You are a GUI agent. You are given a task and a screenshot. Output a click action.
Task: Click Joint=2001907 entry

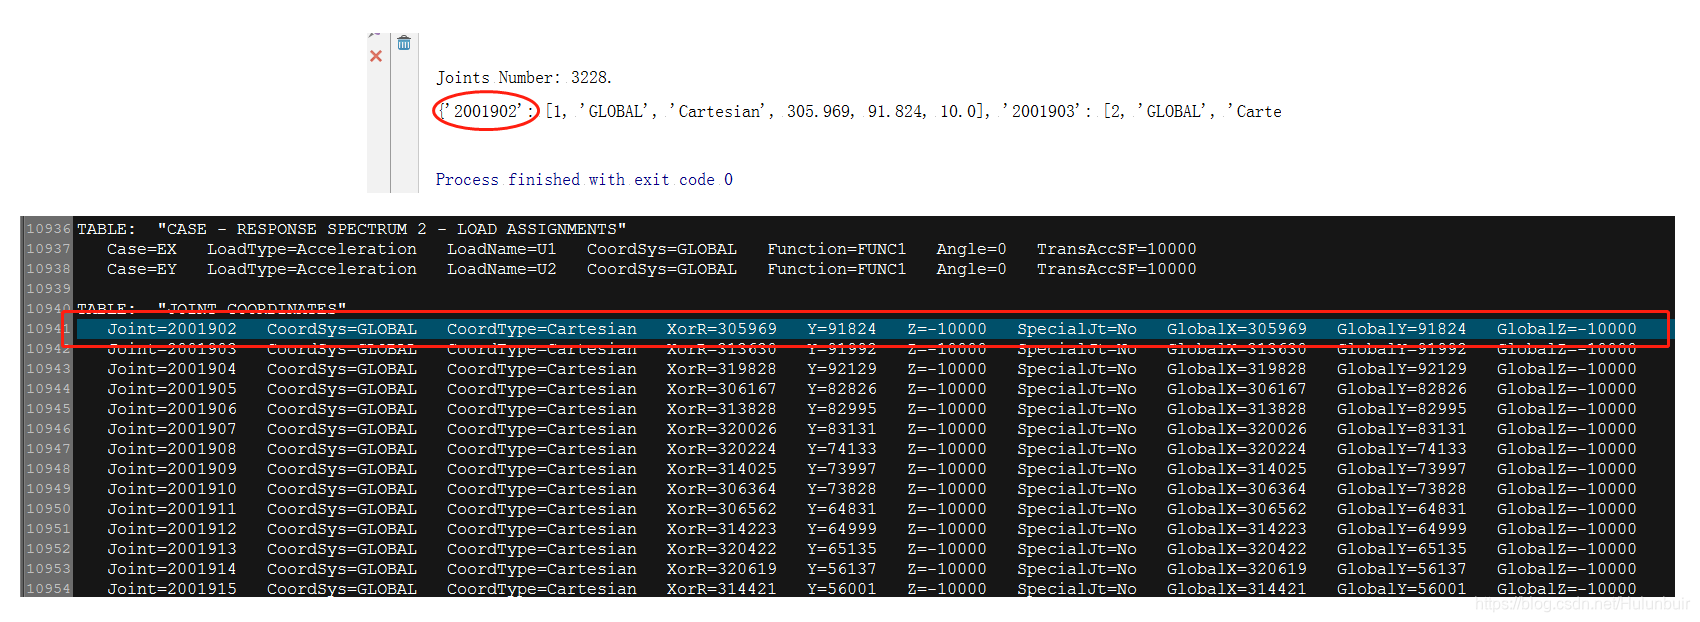pos(172,429)
